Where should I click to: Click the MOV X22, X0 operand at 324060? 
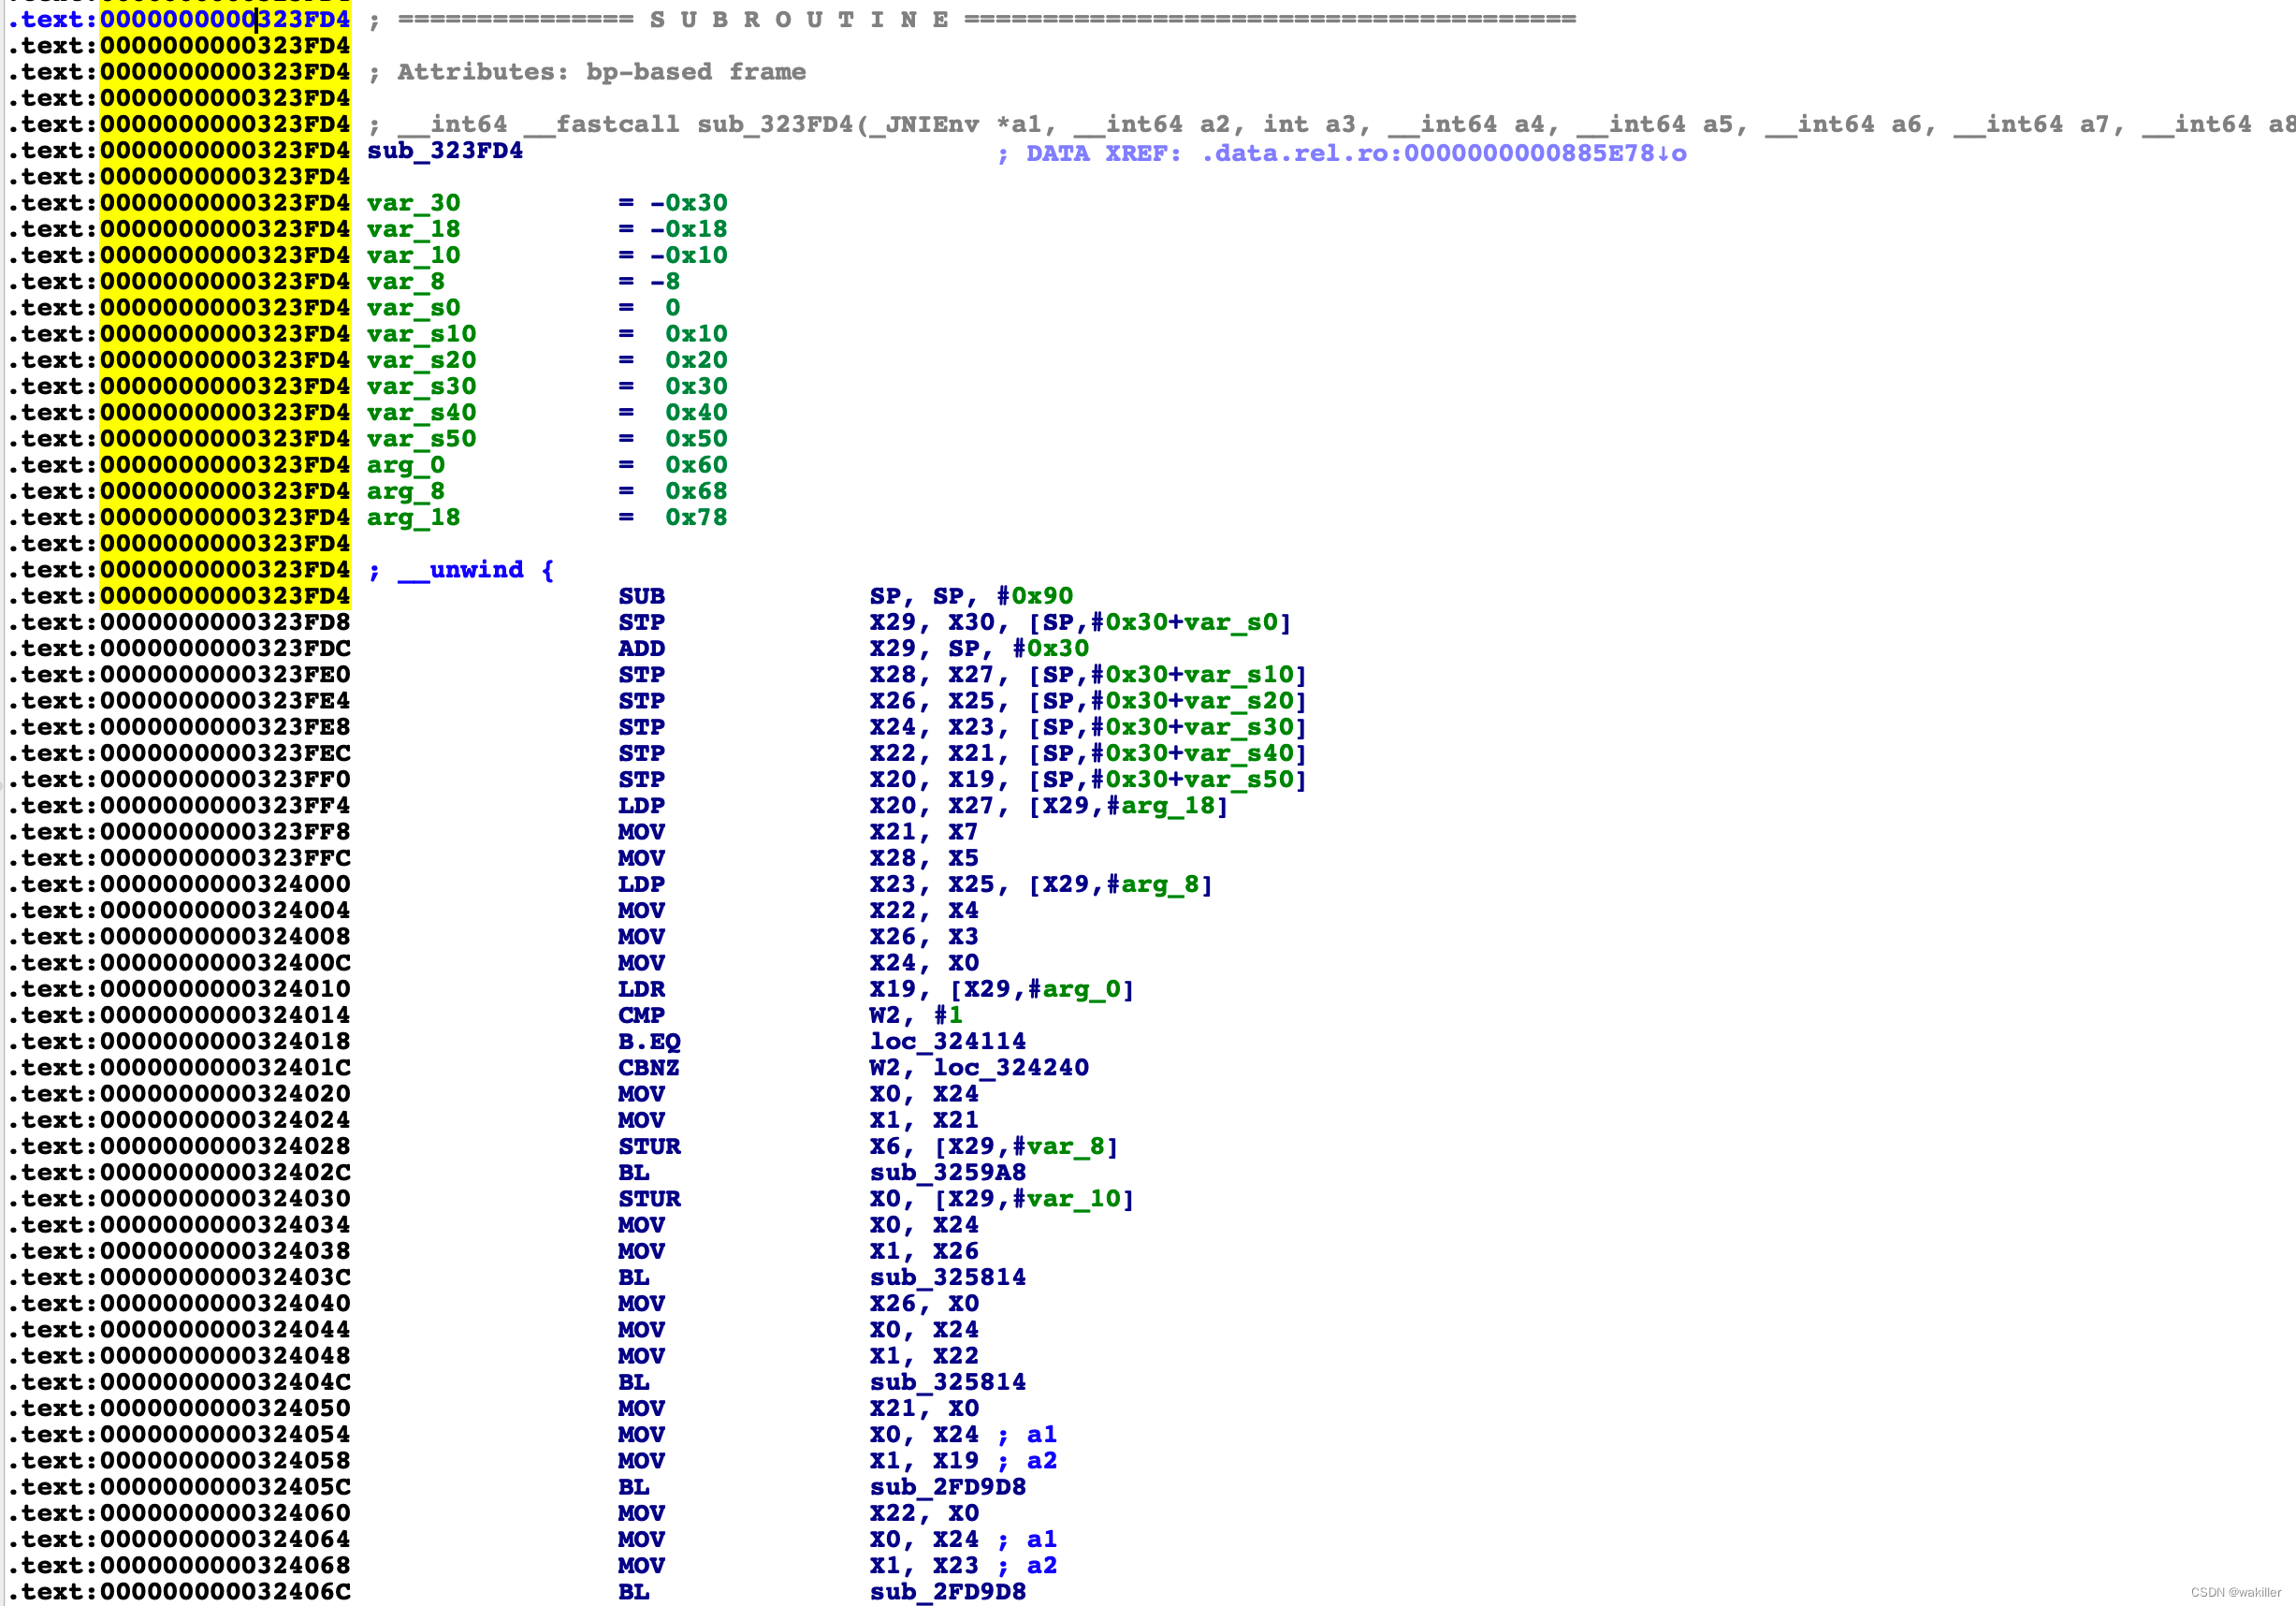tap(924, 1513)
